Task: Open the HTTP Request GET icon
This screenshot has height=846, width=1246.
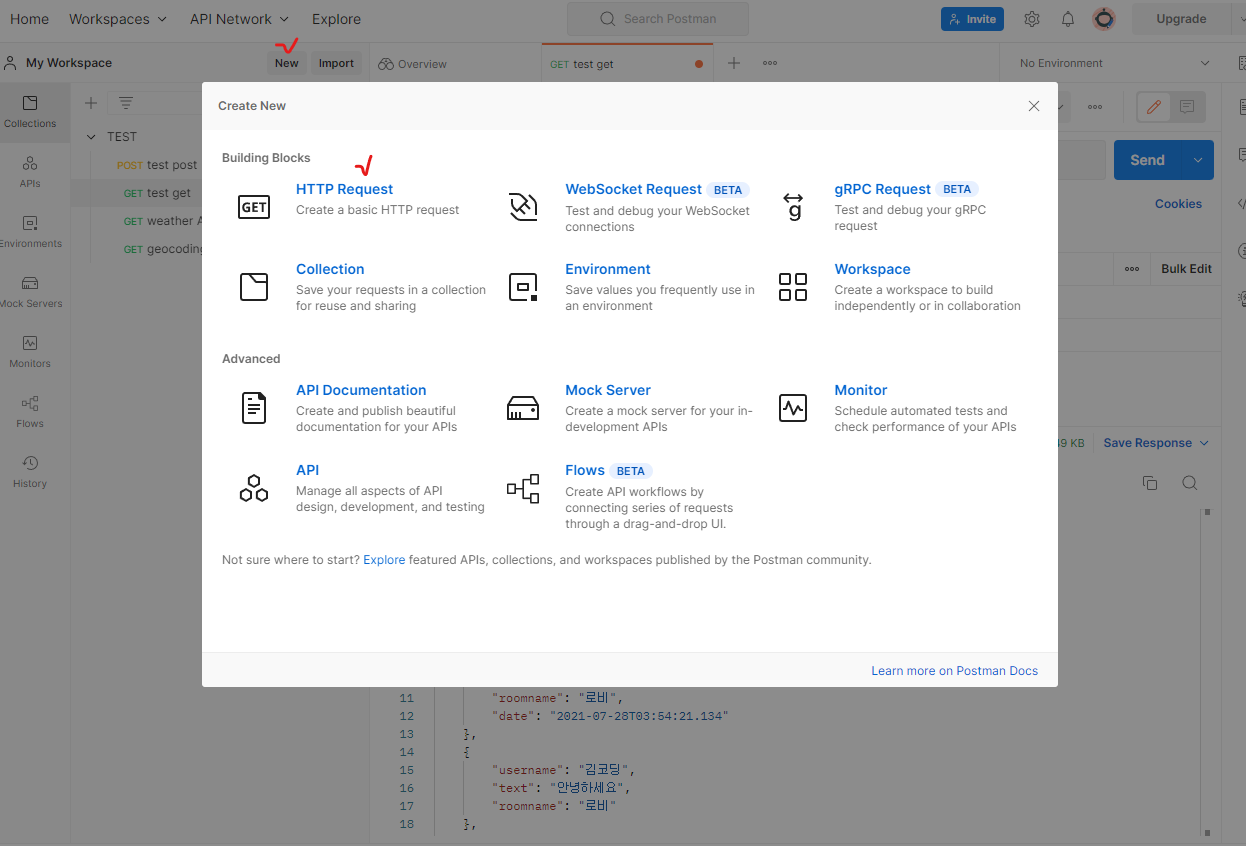Action: click(x=254, y=207)
